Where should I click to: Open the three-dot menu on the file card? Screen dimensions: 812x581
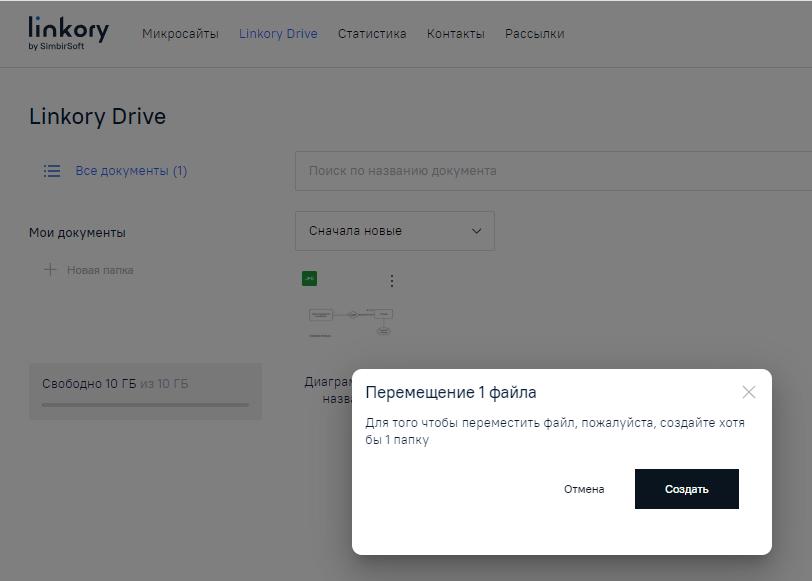click(391, 280)
